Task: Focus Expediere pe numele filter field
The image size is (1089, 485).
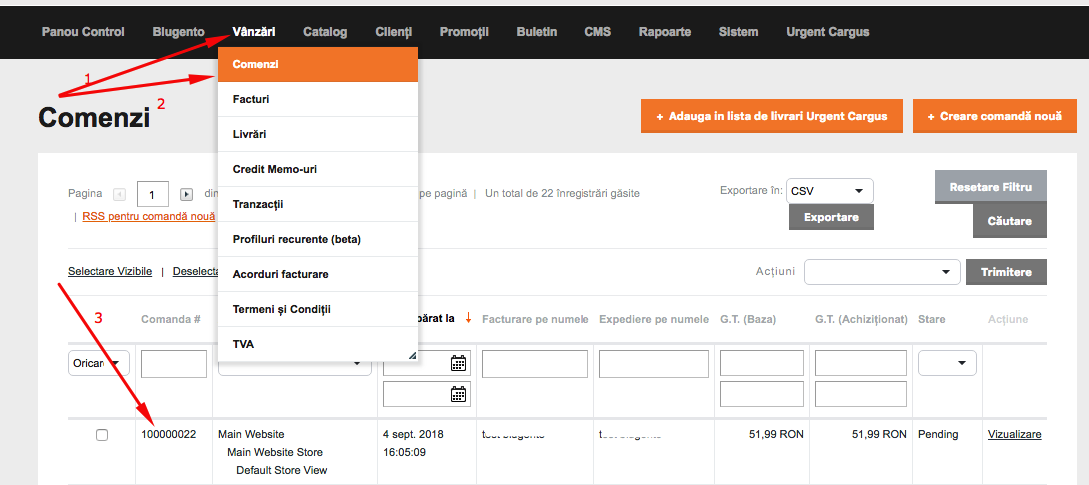Action: coord(654,364)
